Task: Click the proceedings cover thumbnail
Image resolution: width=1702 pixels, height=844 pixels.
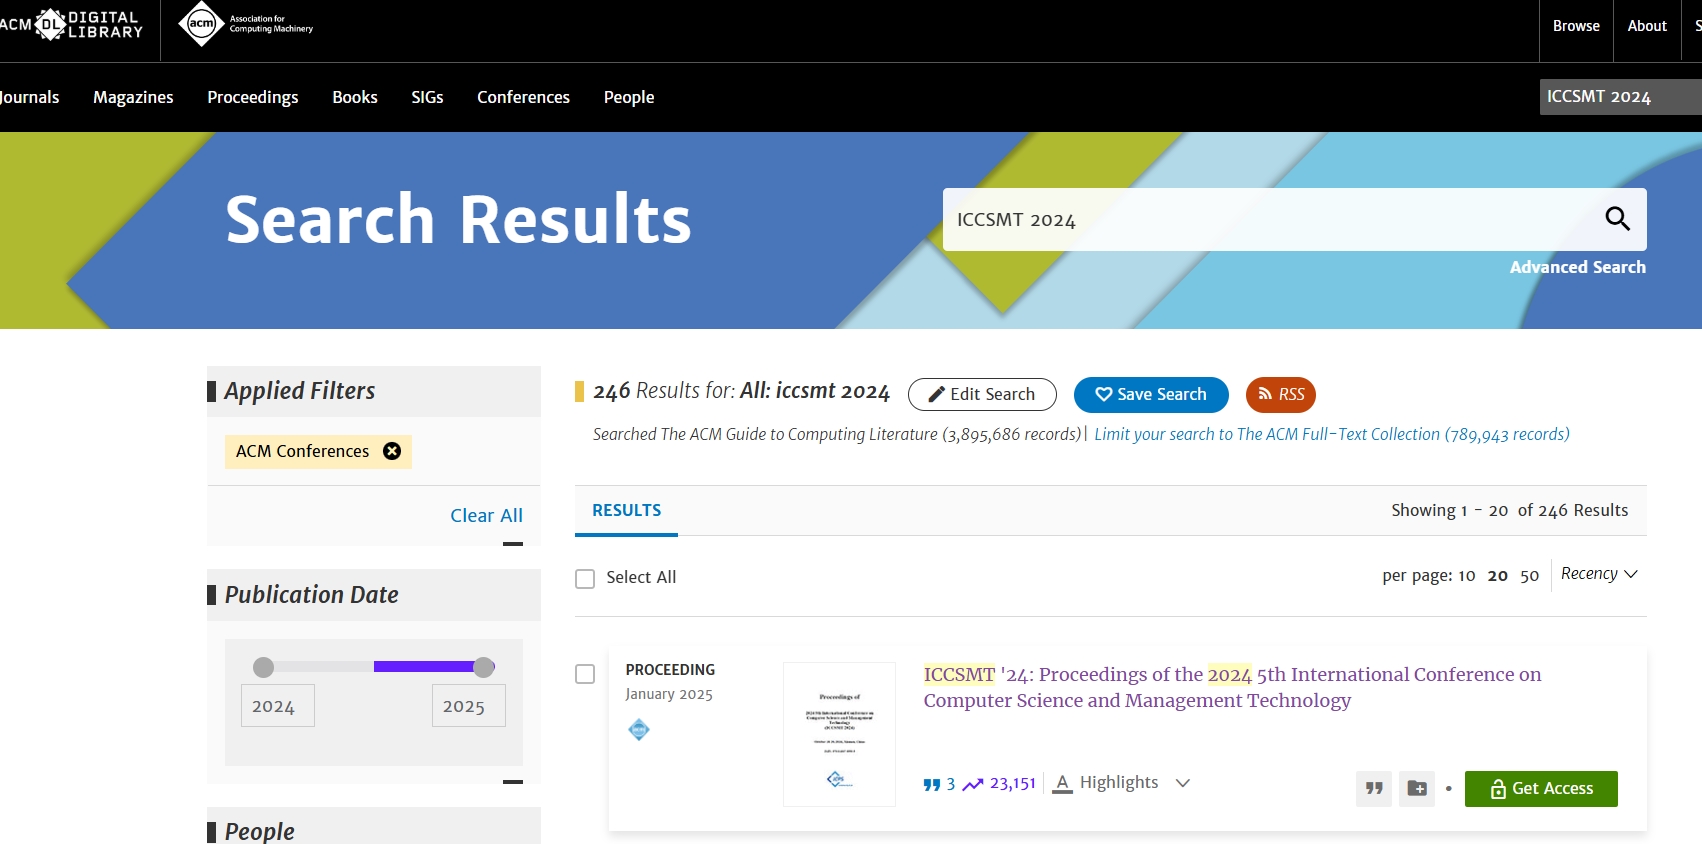Action: click(x=839, y=734)
